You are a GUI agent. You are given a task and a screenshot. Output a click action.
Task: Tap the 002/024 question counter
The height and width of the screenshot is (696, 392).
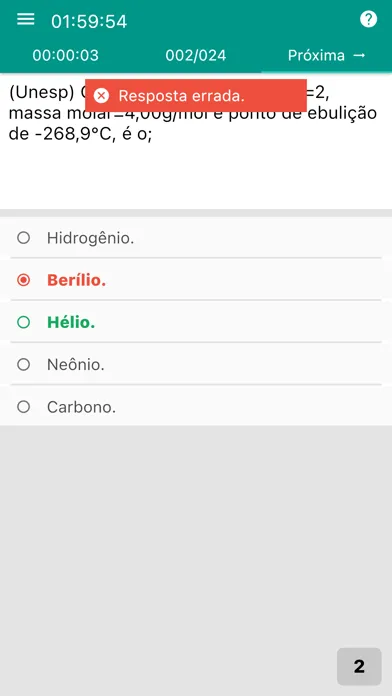pyautogui.click(x=196, y=55)
